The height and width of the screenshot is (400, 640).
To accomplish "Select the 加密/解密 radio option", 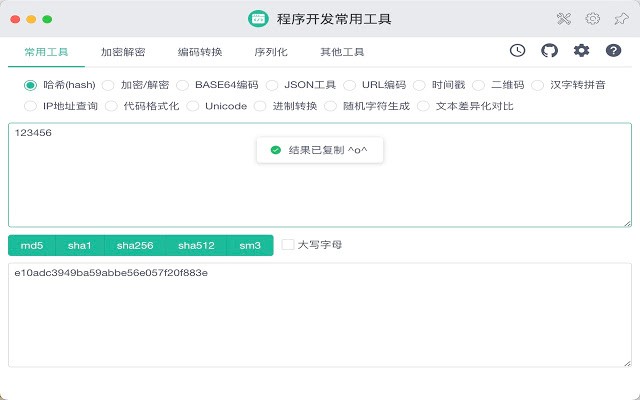I will point(108,85).
